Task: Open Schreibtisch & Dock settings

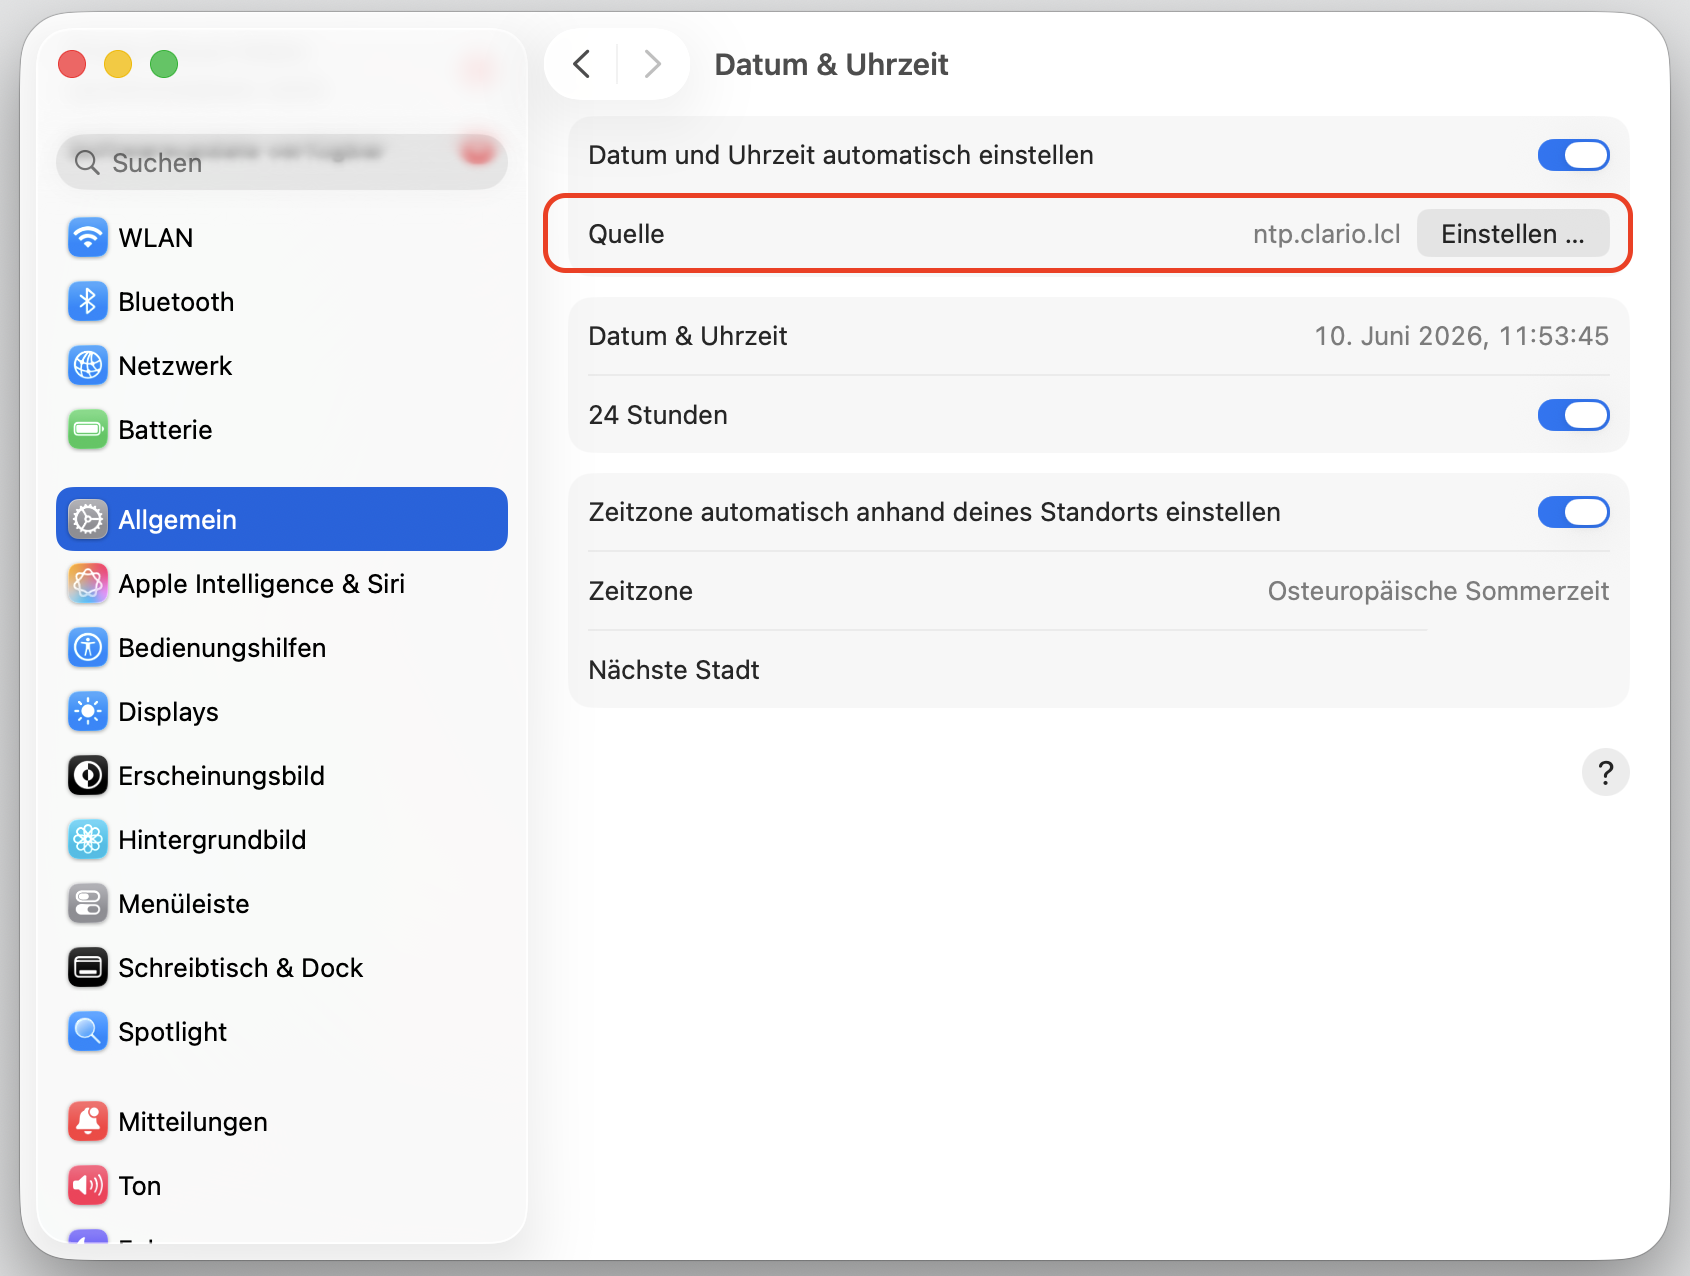Action: pyautogui.click(x=282, y=968)
